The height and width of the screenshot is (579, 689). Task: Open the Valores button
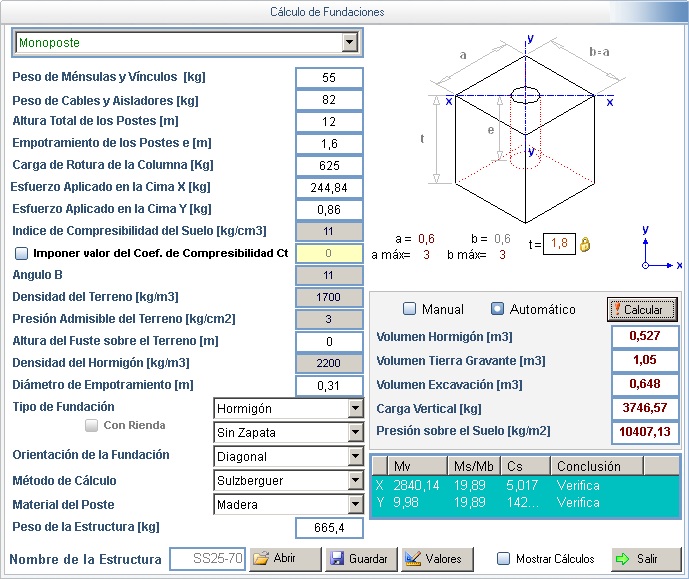[x=437, y=558]
